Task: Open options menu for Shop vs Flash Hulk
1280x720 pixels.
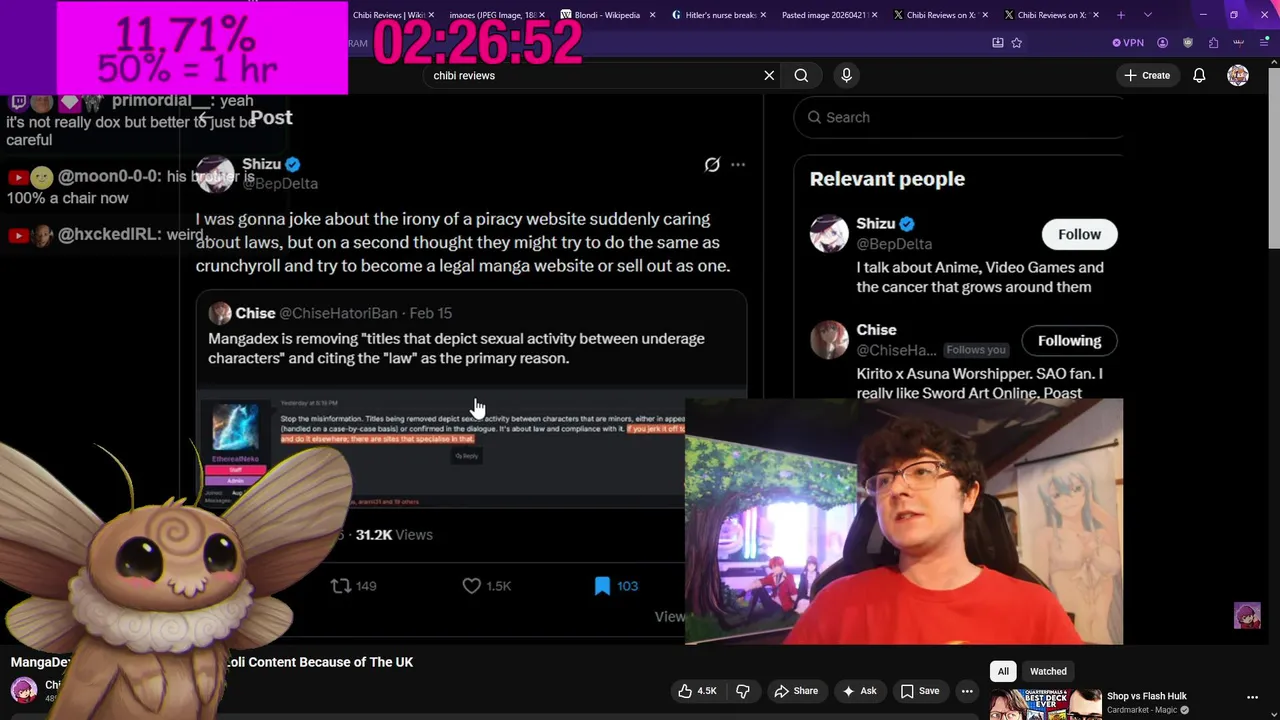Action: [1252, 697]
